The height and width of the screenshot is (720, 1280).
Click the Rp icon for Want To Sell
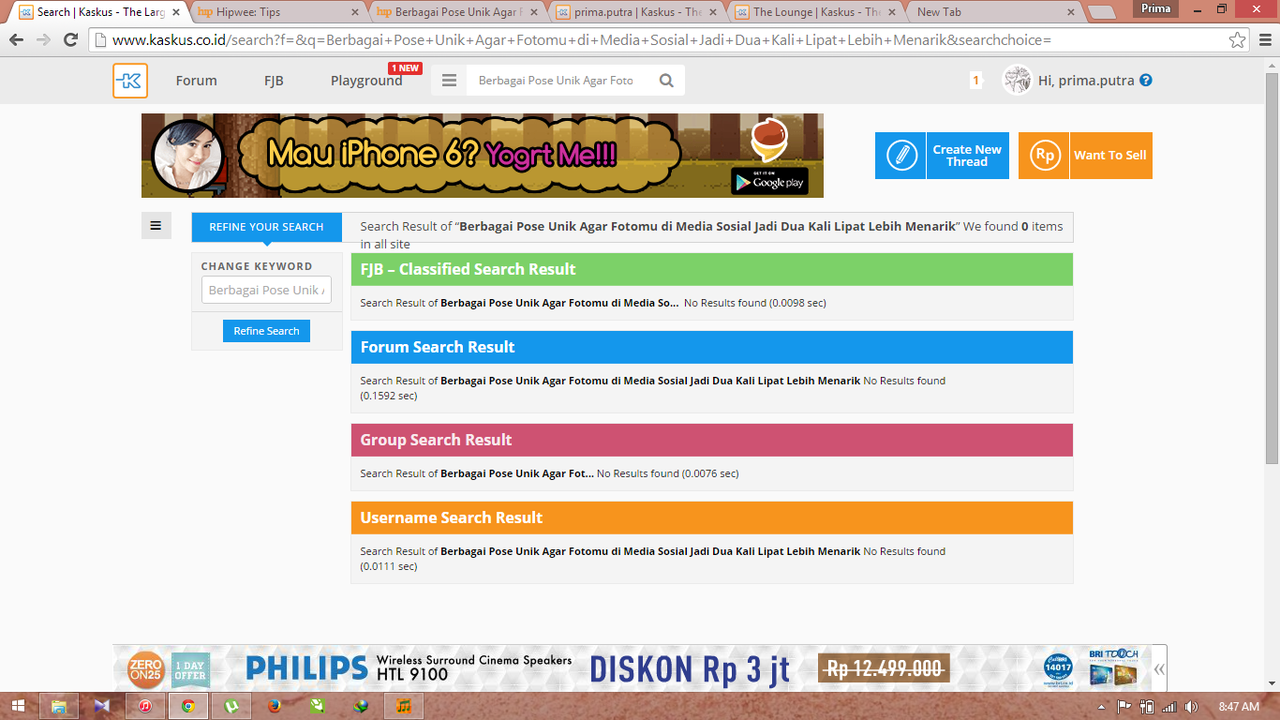[1044, 156]
